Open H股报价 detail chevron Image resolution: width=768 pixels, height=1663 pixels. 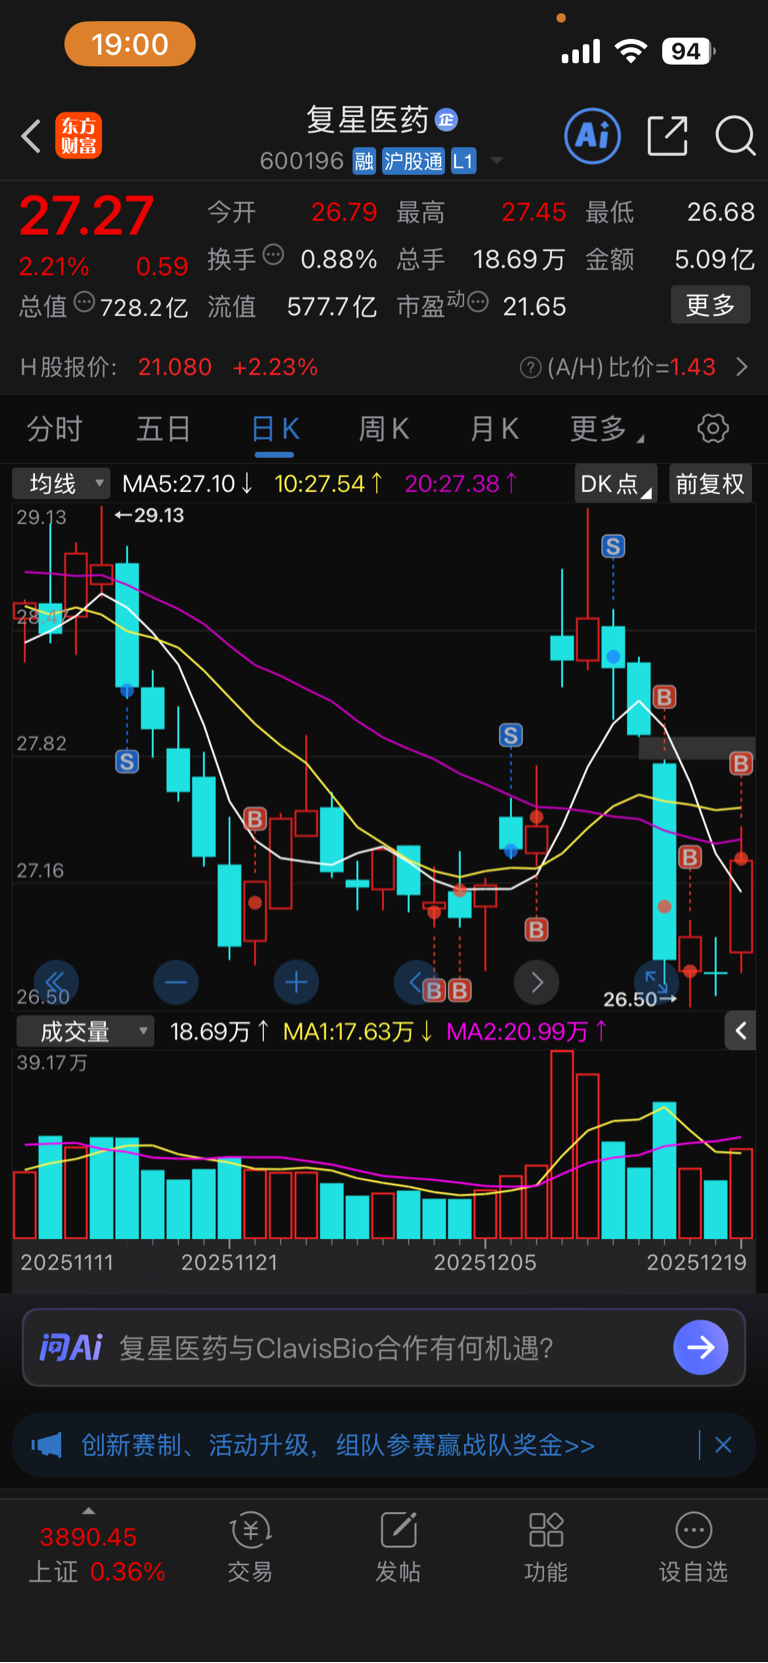pyautogui.click(x=742, y=367)
